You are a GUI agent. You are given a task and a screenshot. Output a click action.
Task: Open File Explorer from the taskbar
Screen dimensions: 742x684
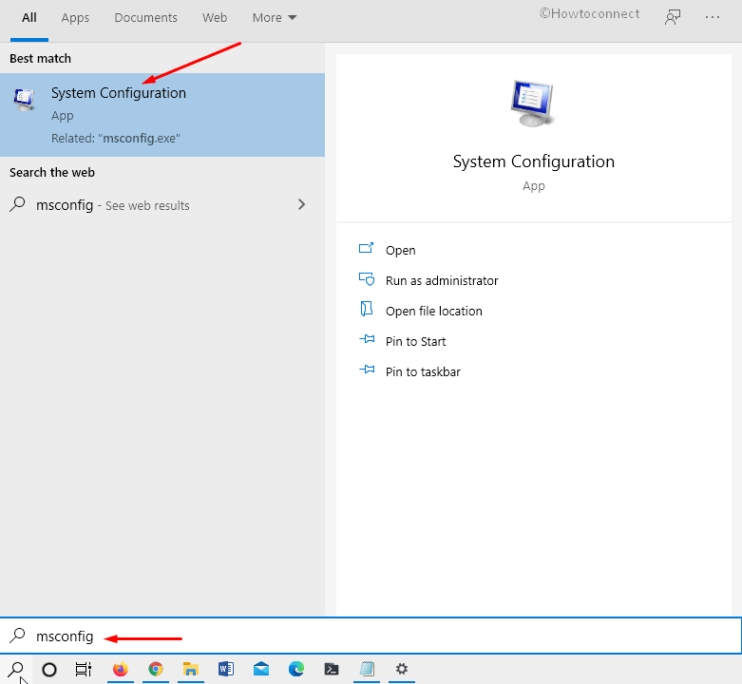[191, 669]
